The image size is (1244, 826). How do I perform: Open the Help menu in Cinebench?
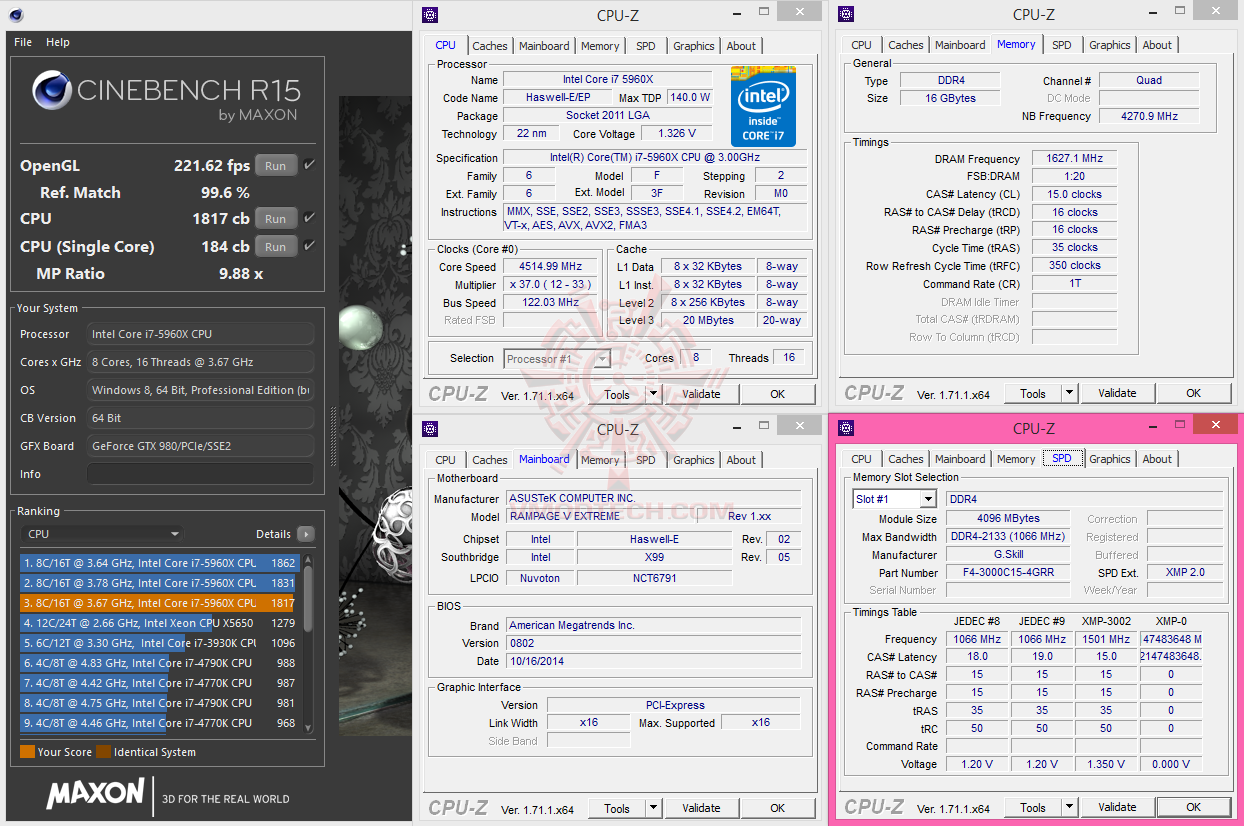58,42
